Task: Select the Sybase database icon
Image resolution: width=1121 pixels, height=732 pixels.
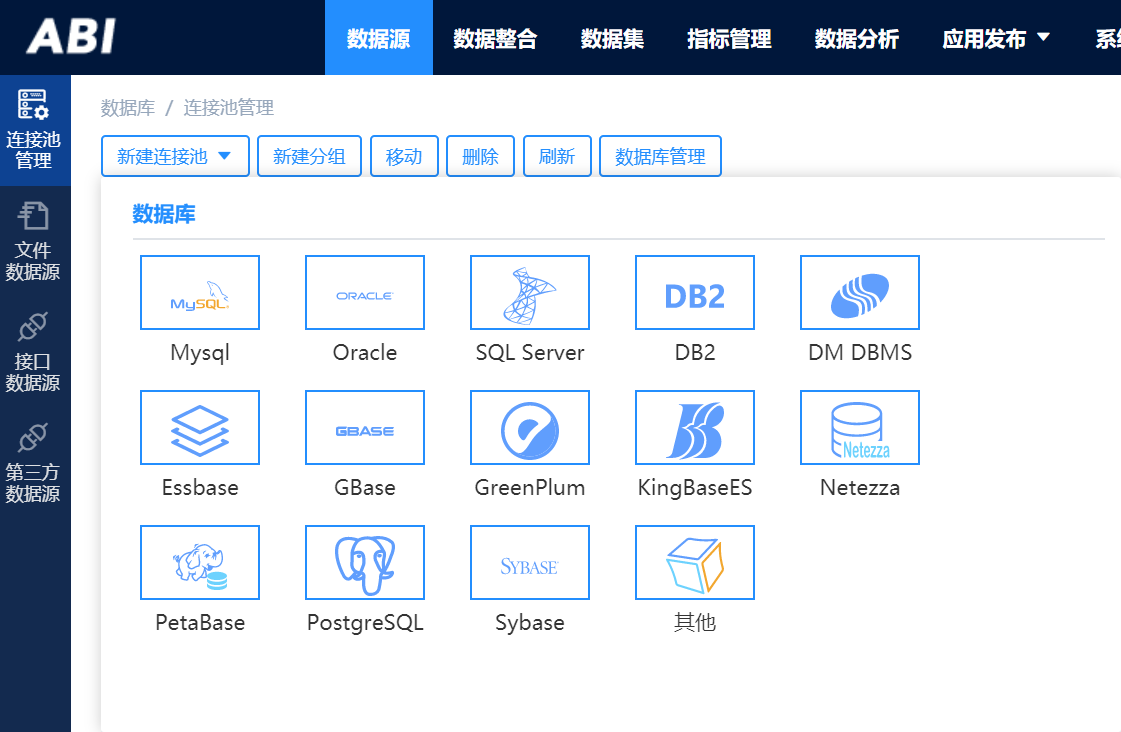Action: click(x=530, y=563)
